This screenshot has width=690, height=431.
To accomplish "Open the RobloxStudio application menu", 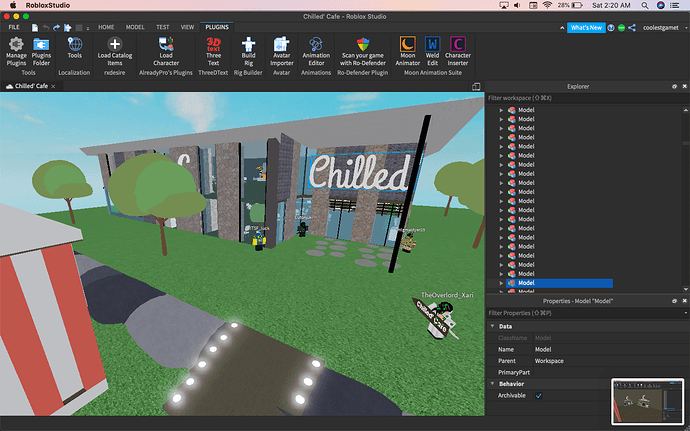I will 48,5.
